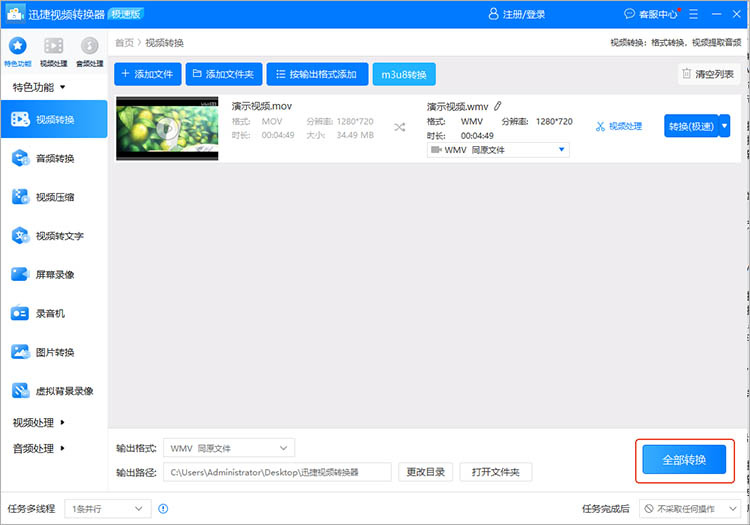Open 录音机 in the sidebar
The width and height of the screenshot is (750, 525).
coord(54,314)
